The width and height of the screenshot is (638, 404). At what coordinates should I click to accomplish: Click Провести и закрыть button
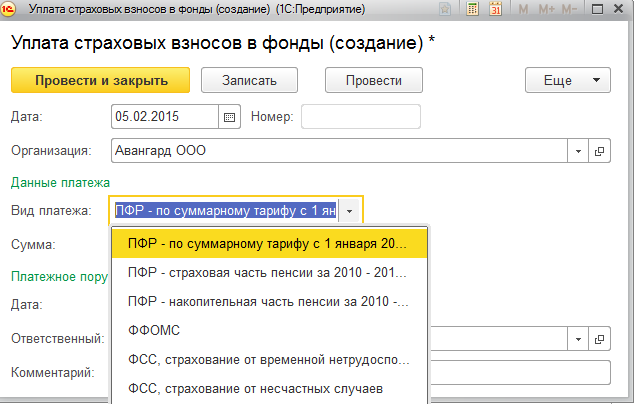[101, 80]
